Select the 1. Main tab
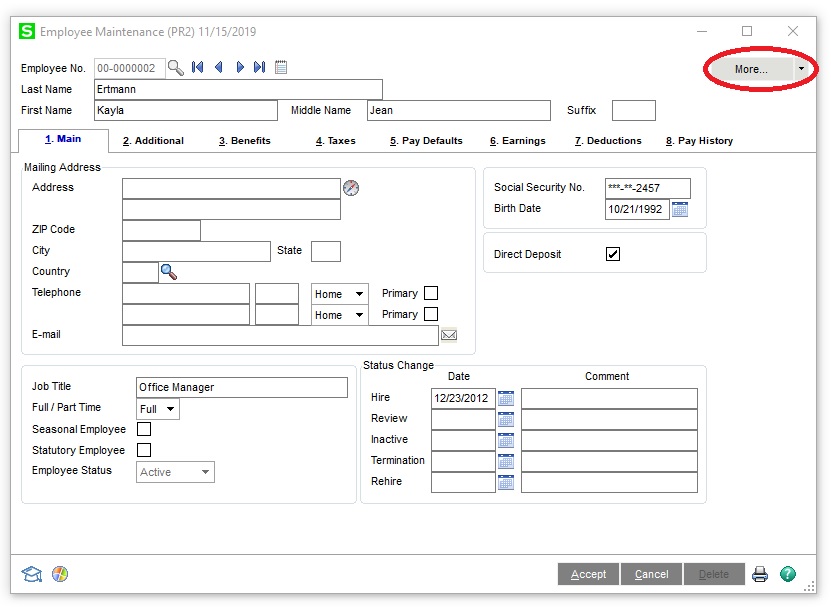This screenshot has width=831, height=612. point(63,139)
